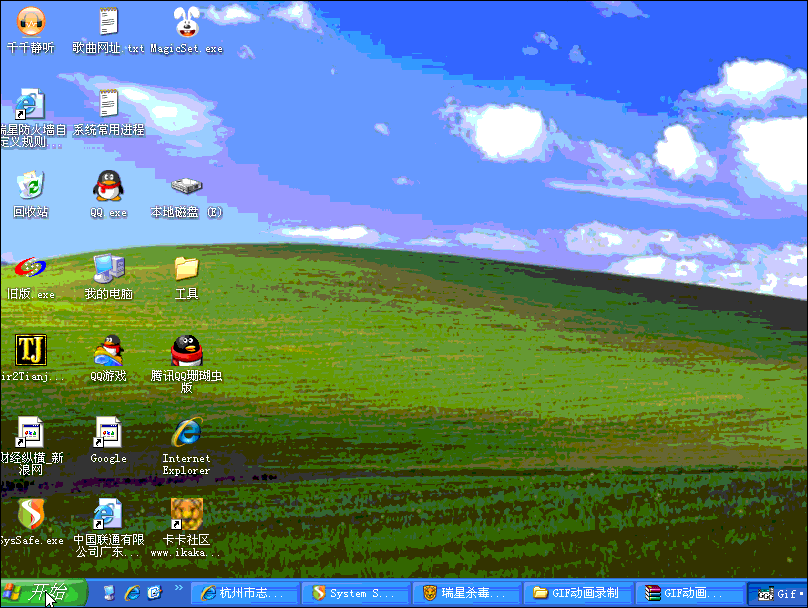The width and height of the screenshot is (808, 608).
Task: Switch to 瑞星杀毒 taskbar window
Action: click(468, 593)
